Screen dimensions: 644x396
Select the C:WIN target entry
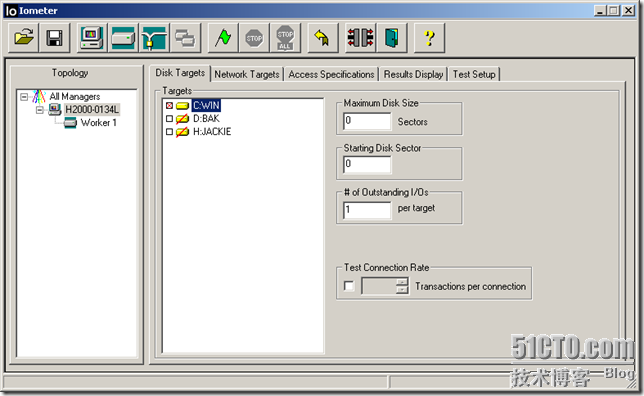click(206, 106)
